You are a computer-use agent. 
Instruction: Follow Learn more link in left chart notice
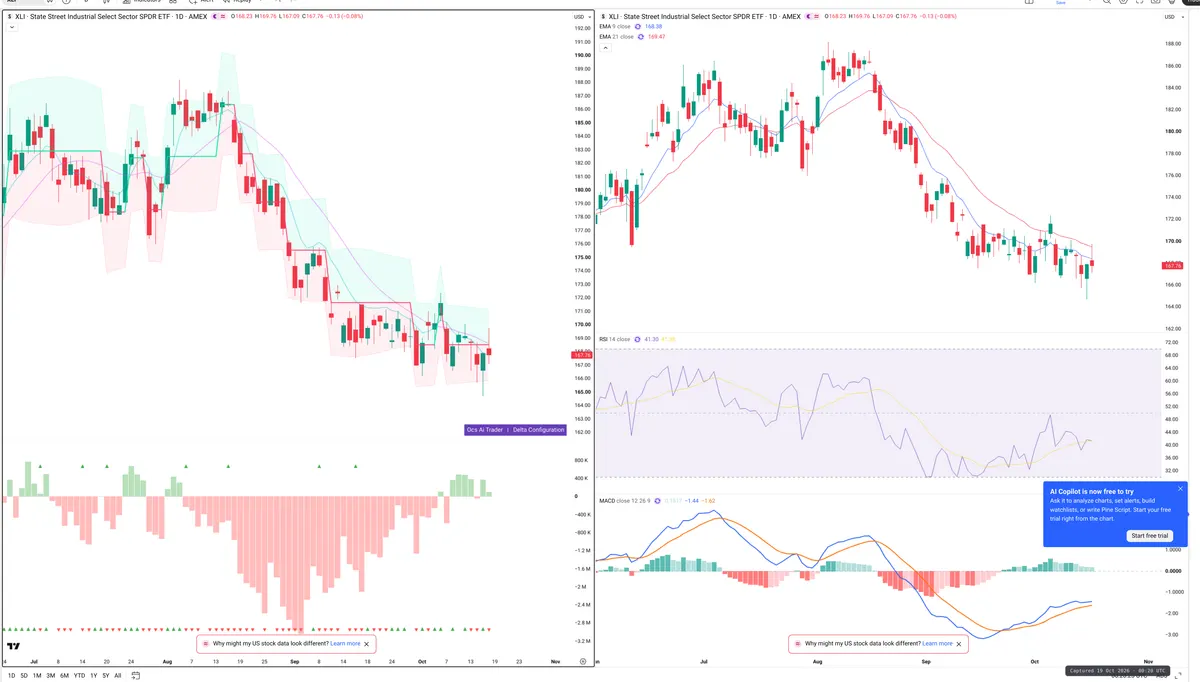345,644
